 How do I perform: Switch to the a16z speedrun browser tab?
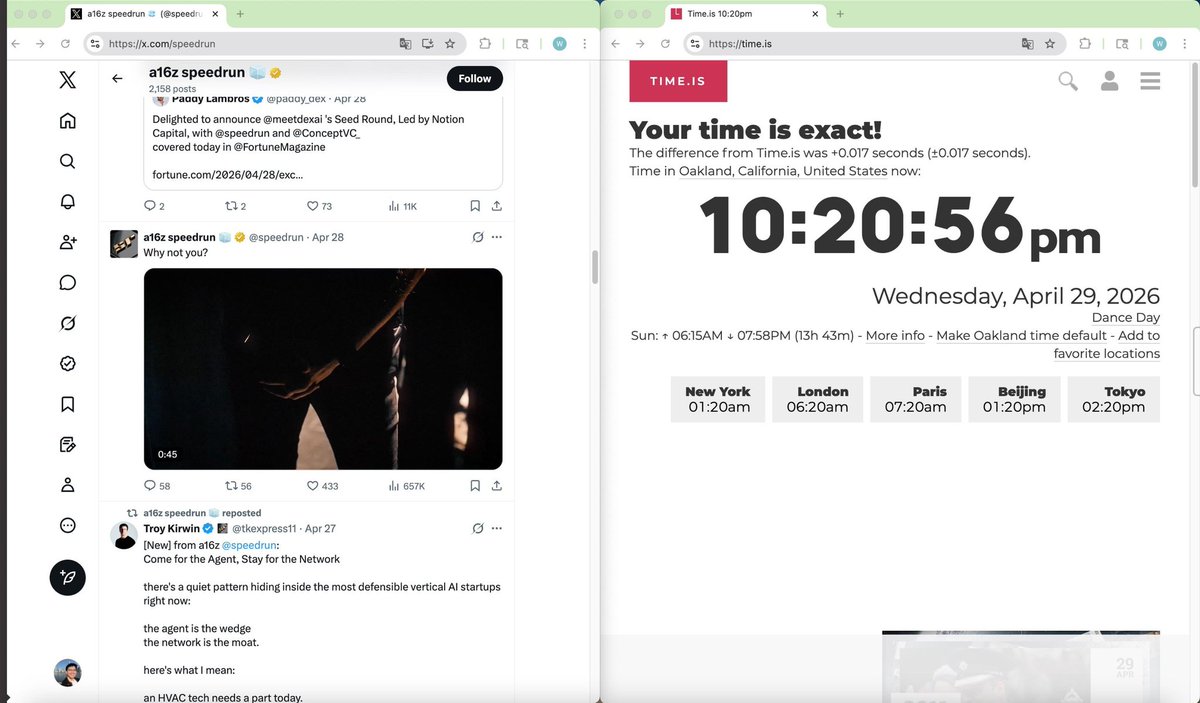pyautogui.click(x=145, y=14)
